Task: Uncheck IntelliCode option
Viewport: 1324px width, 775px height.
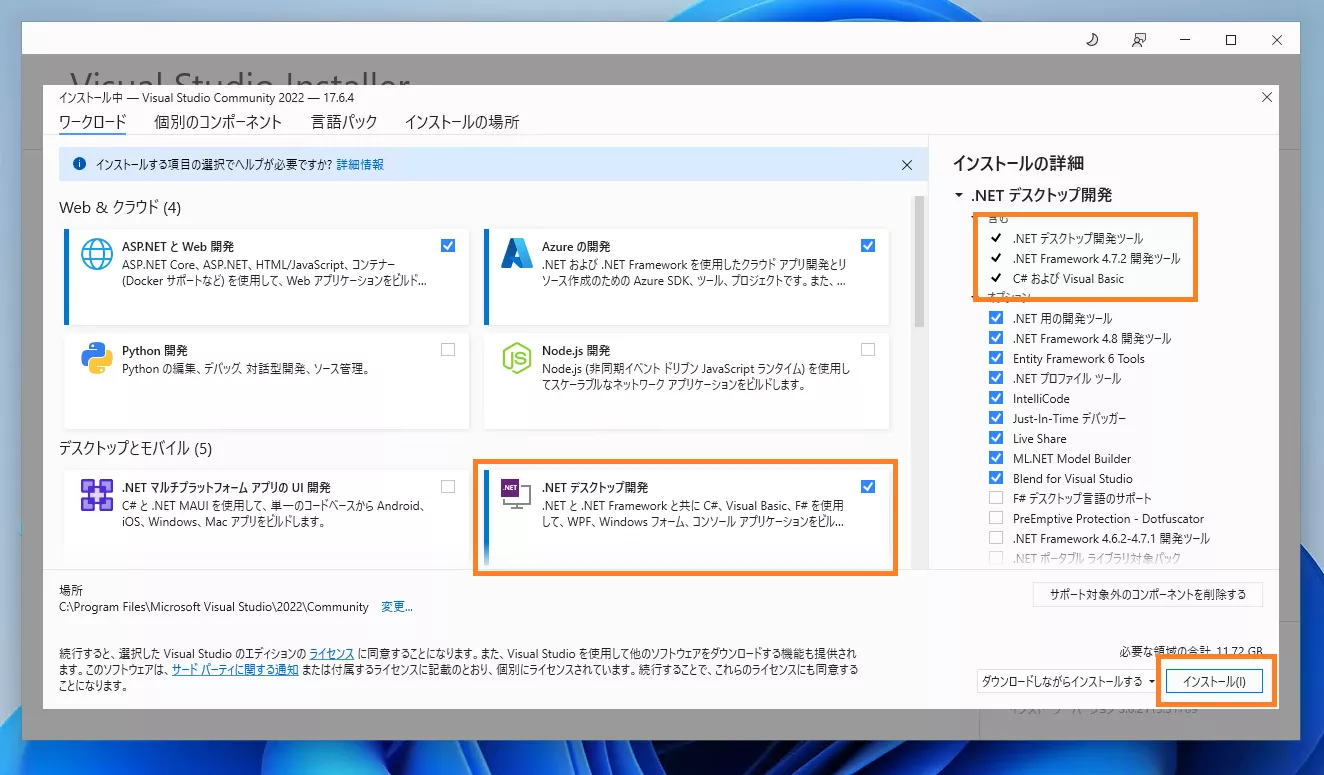Action: (995, 398)
